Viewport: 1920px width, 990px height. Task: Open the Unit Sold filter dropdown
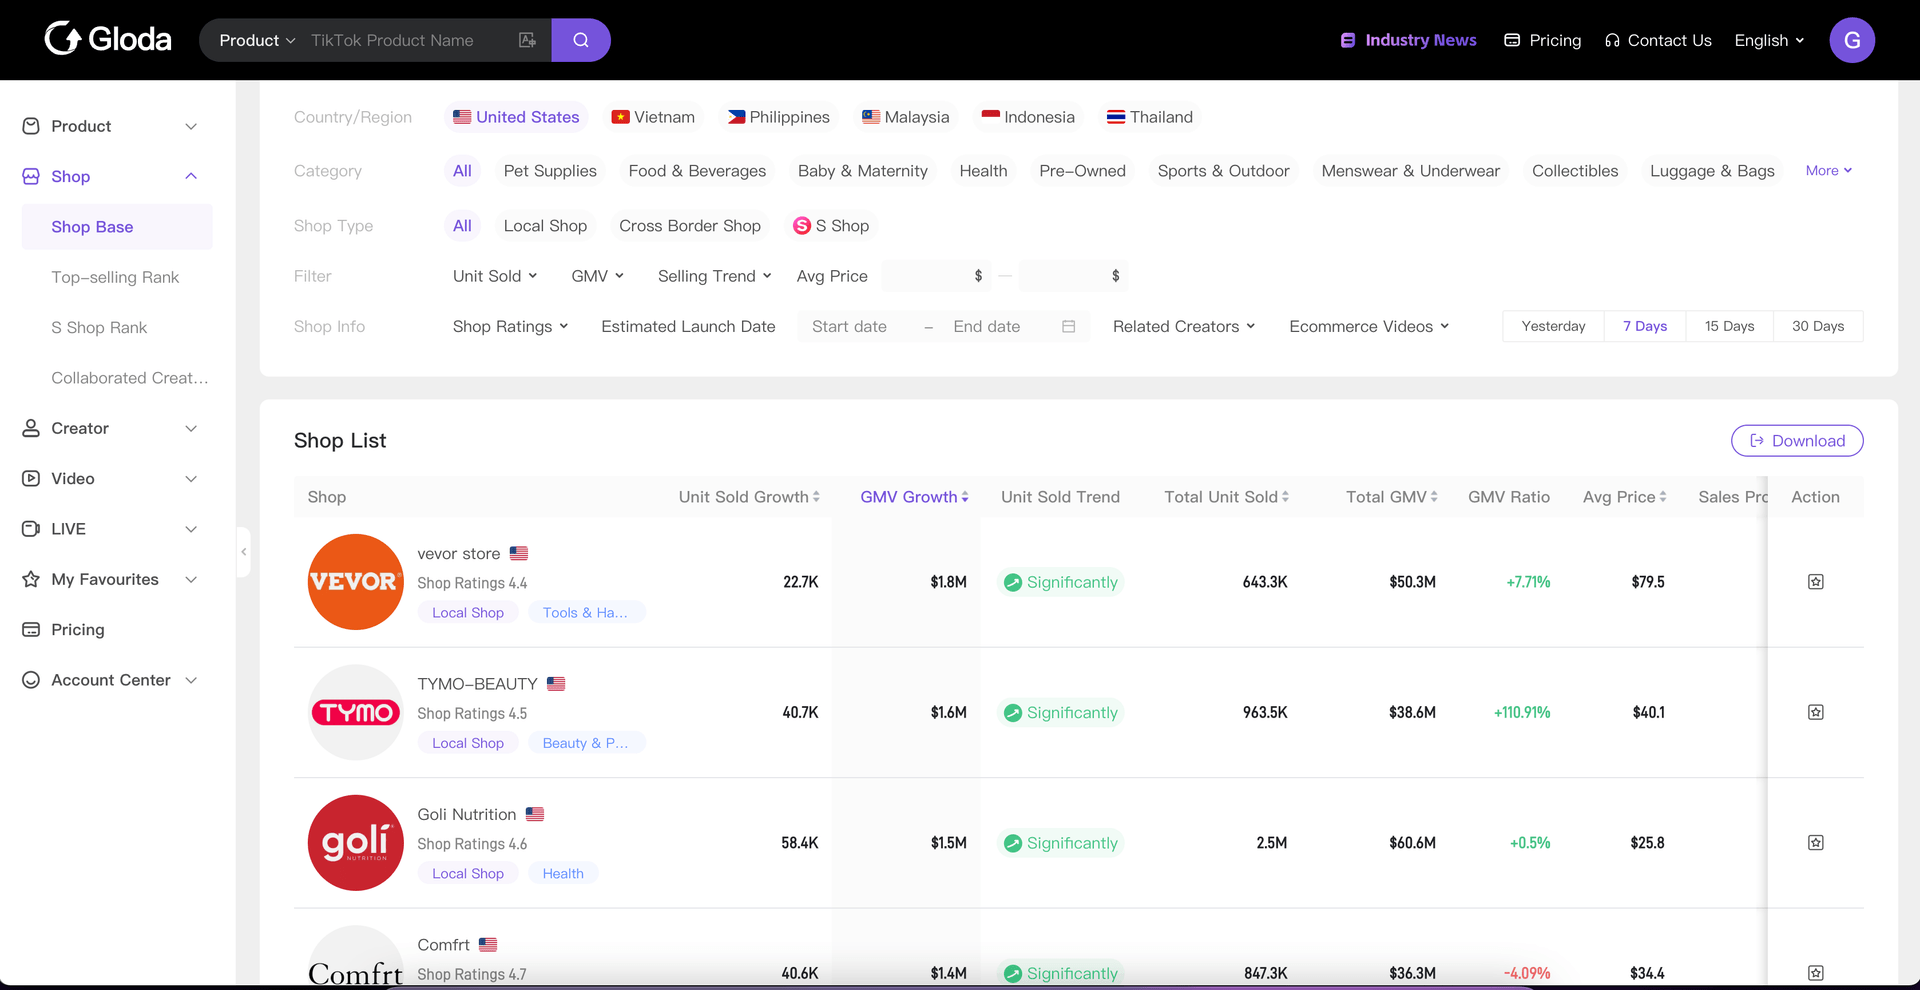pyautogui.click(x=494, y=276)
